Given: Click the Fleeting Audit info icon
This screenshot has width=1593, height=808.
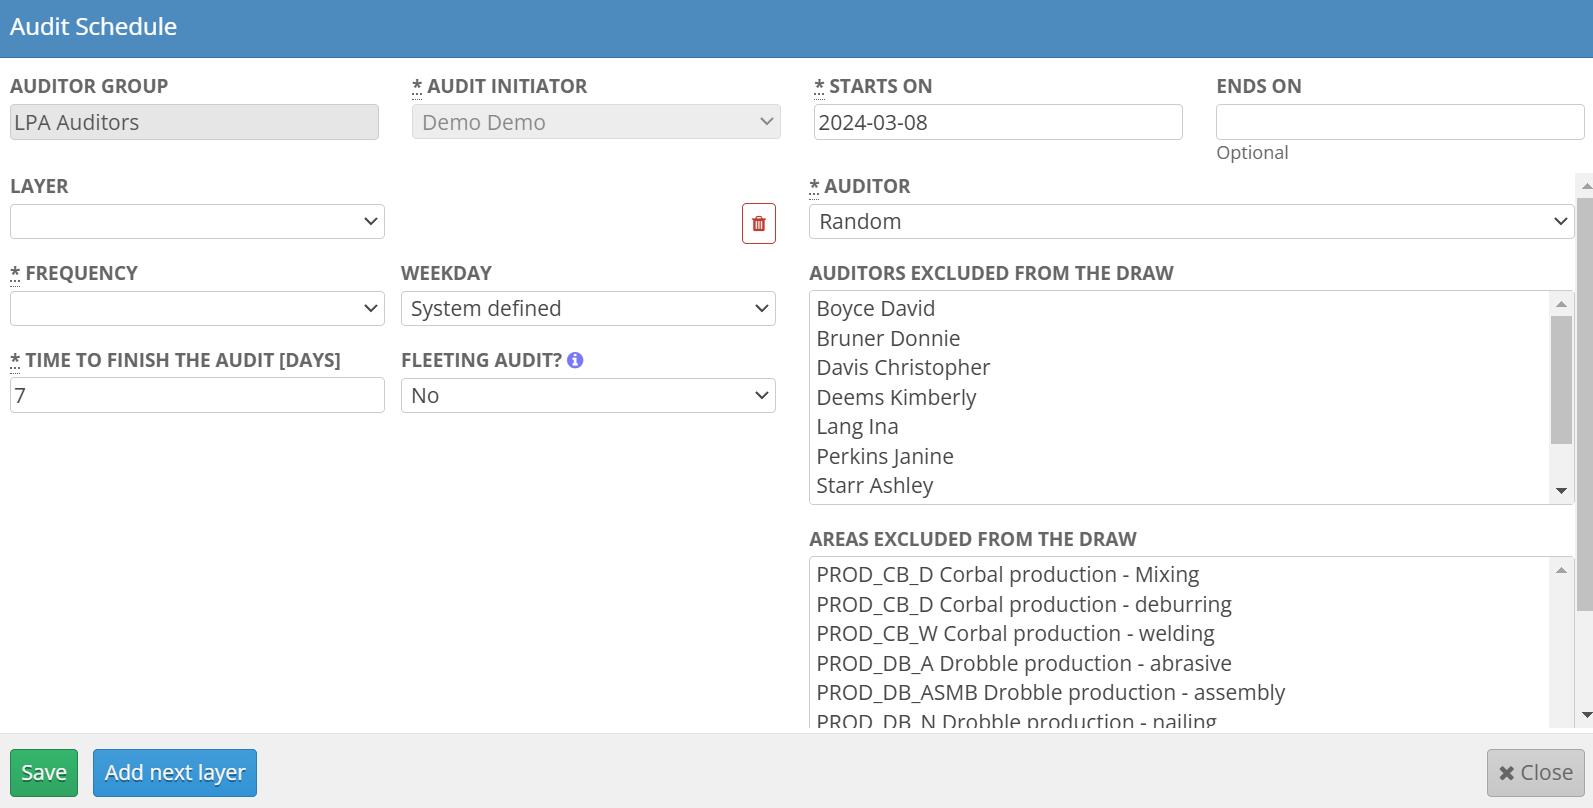Looking at the screenshot, I should click(575, 360).
